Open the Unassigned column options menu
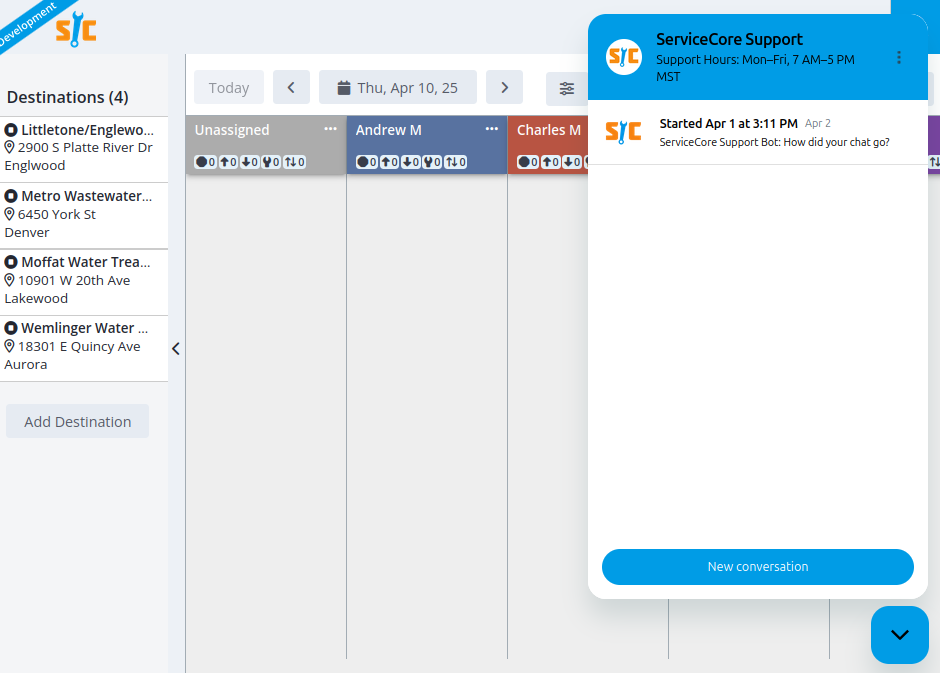 [x=330, y=129]
